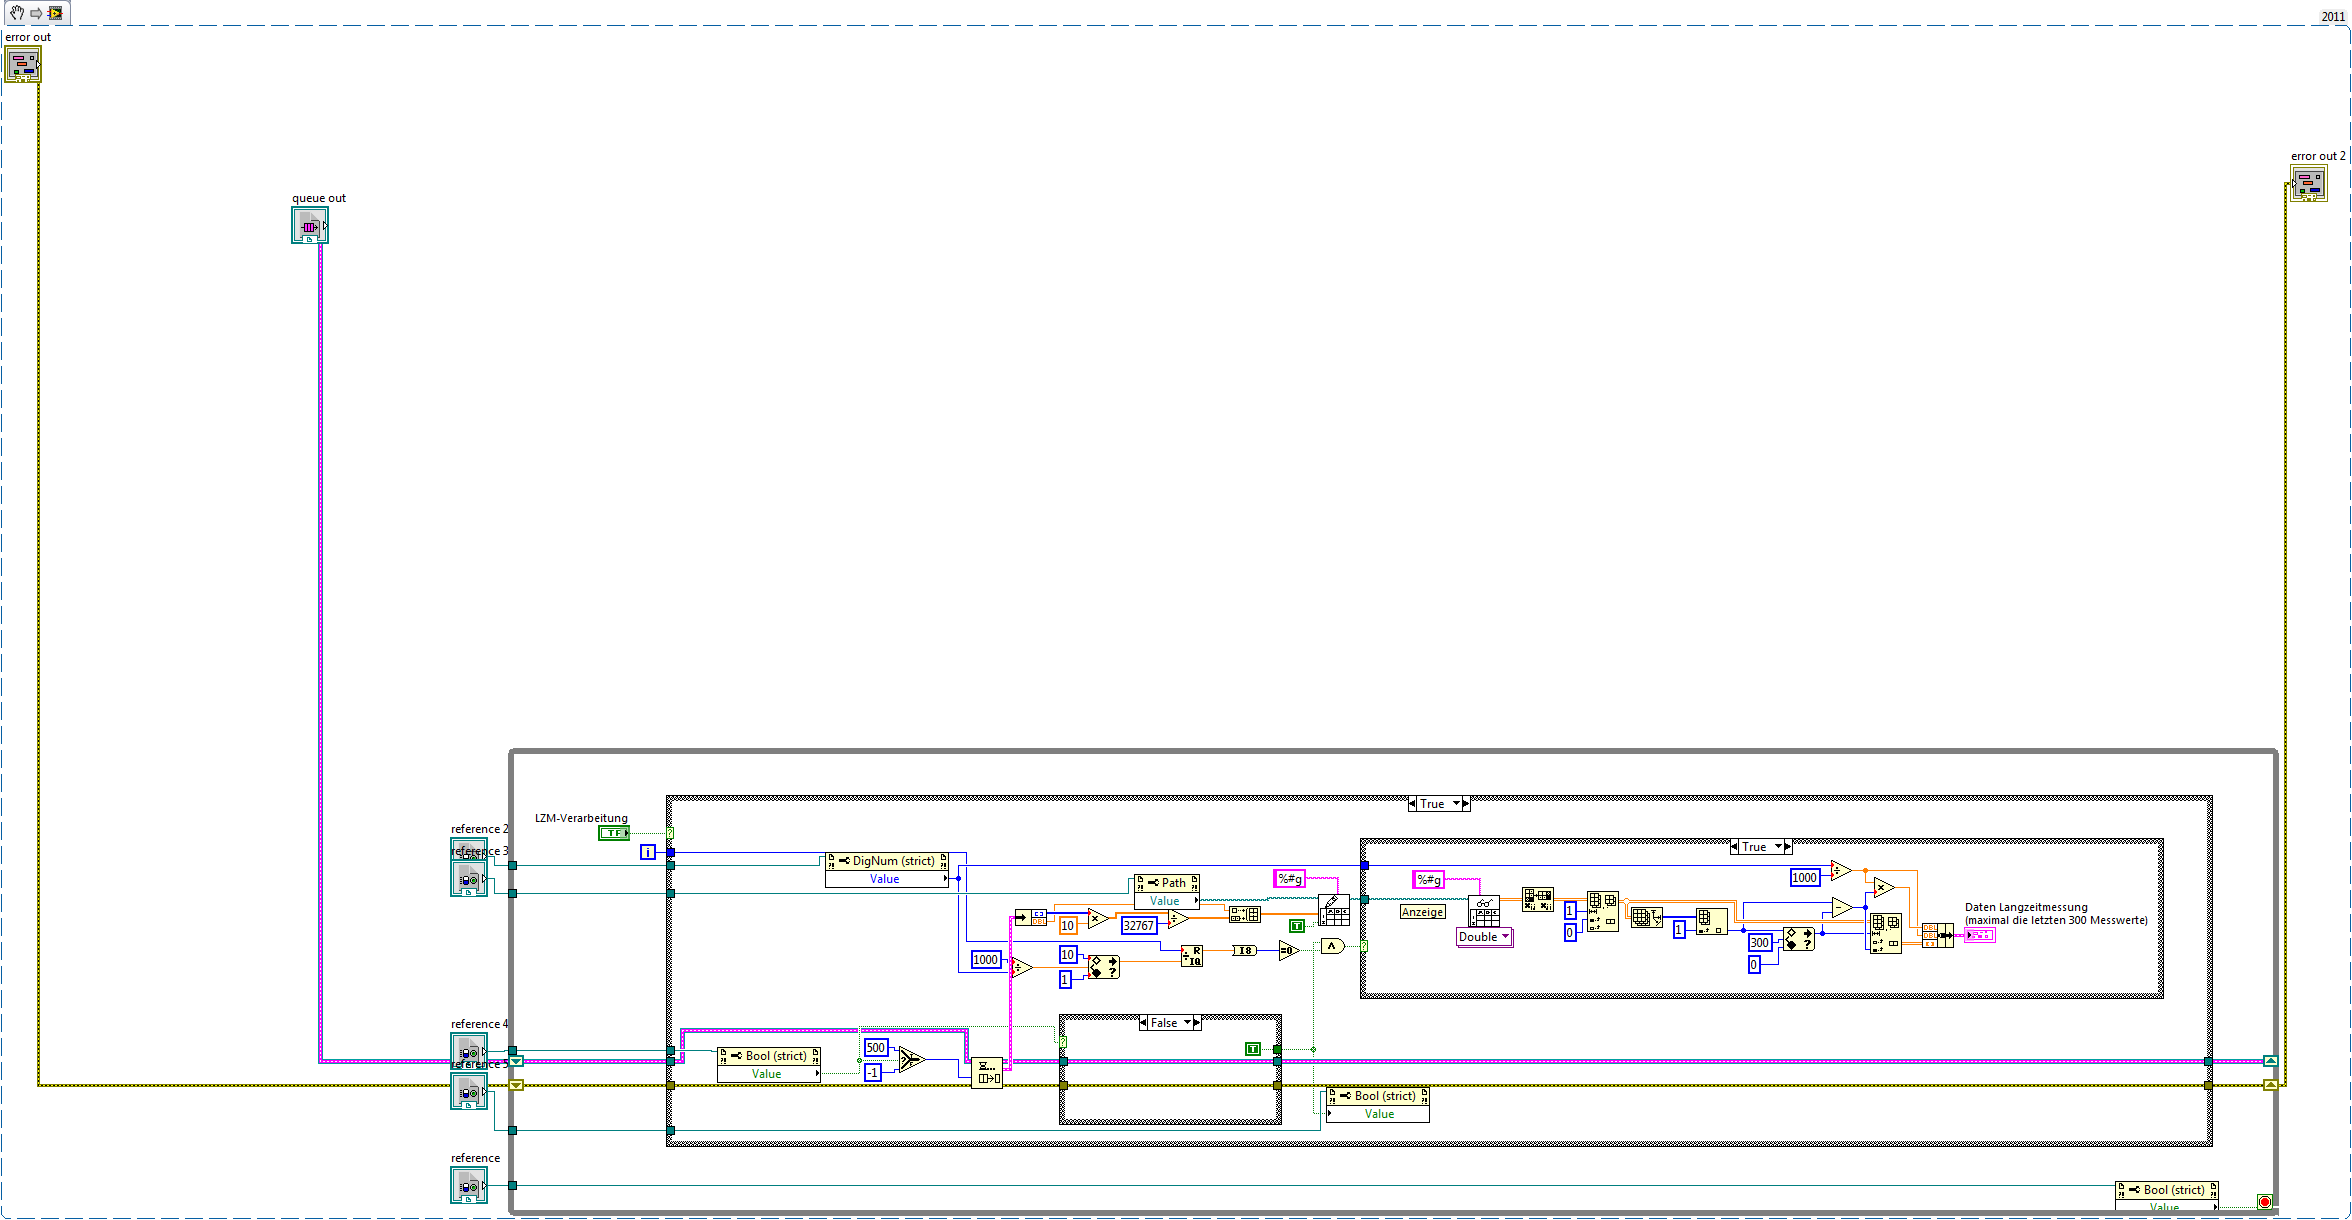Open the outermost True case selector dropdown

[1456, 804]
